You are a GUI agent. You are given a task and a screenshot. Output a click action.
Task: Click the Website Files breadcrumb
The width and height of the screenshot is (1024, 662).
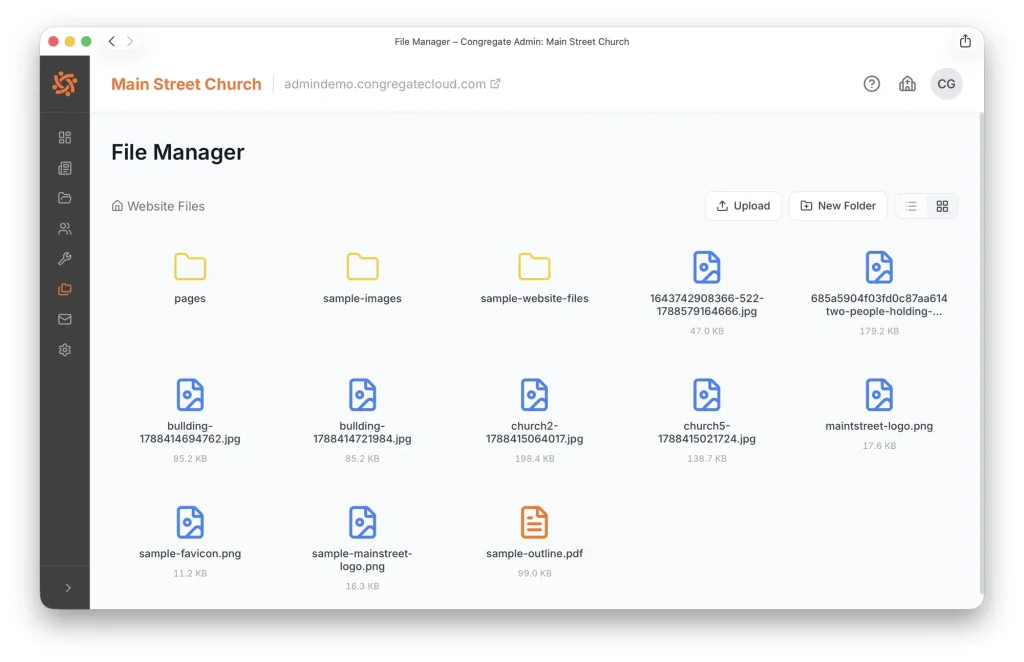[x=158, y=206]
